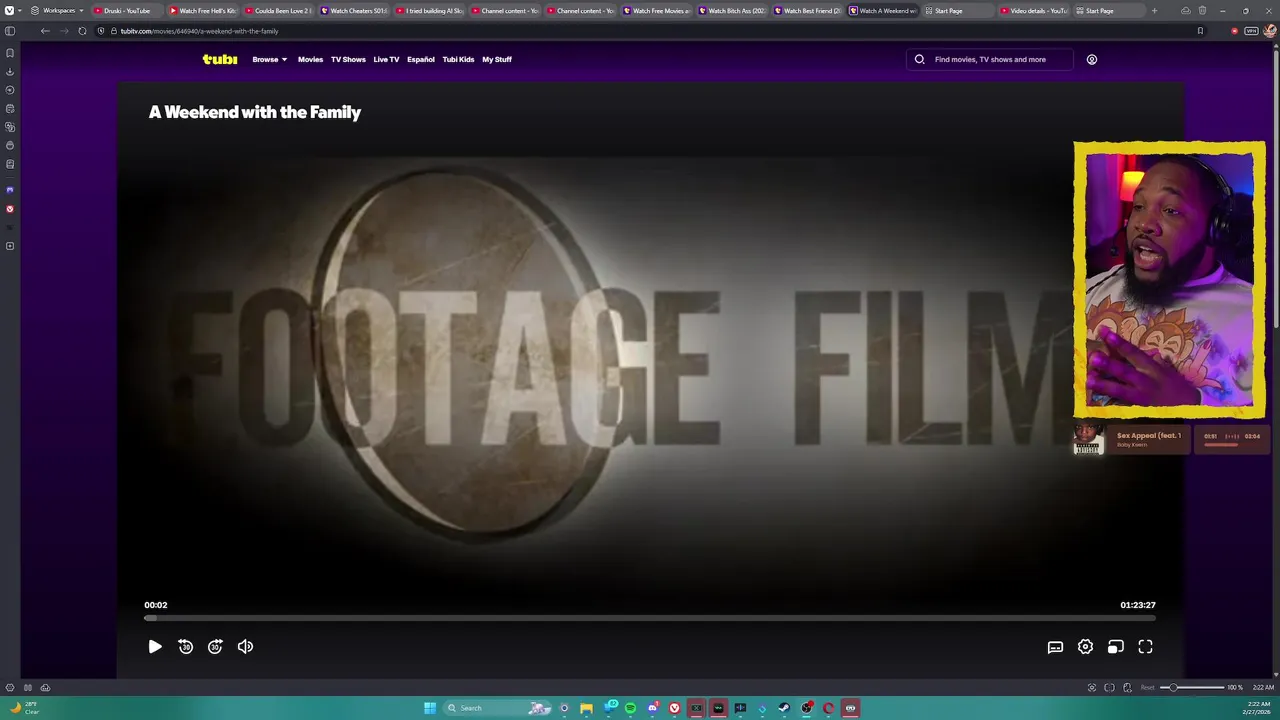Seek on the video progress bar

coord(650,618)
